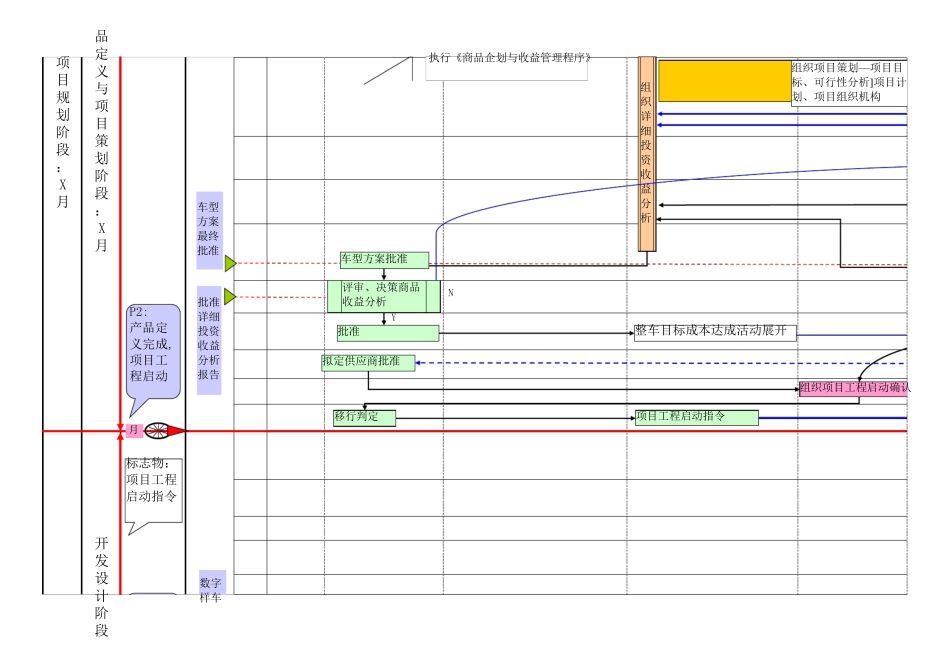Select the 车型方案批准 process box
The height and width of the screenshot is (672, 950).
[x=384, y=260]
